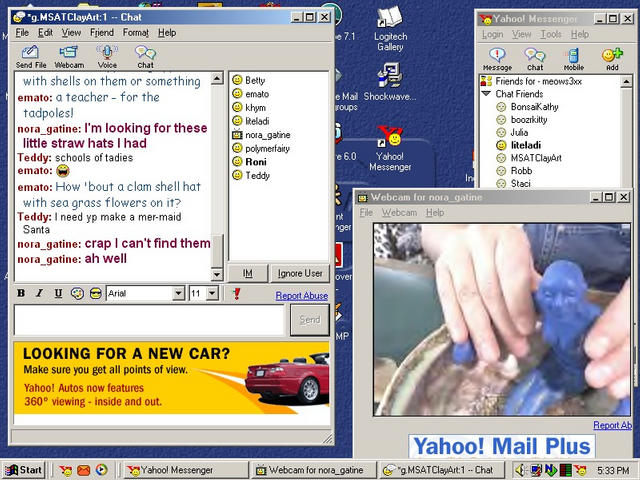Click the new car Yahoo! Autos ad
Image resolution: width=640 pixels, height=480 pixels.
[172, 378]
